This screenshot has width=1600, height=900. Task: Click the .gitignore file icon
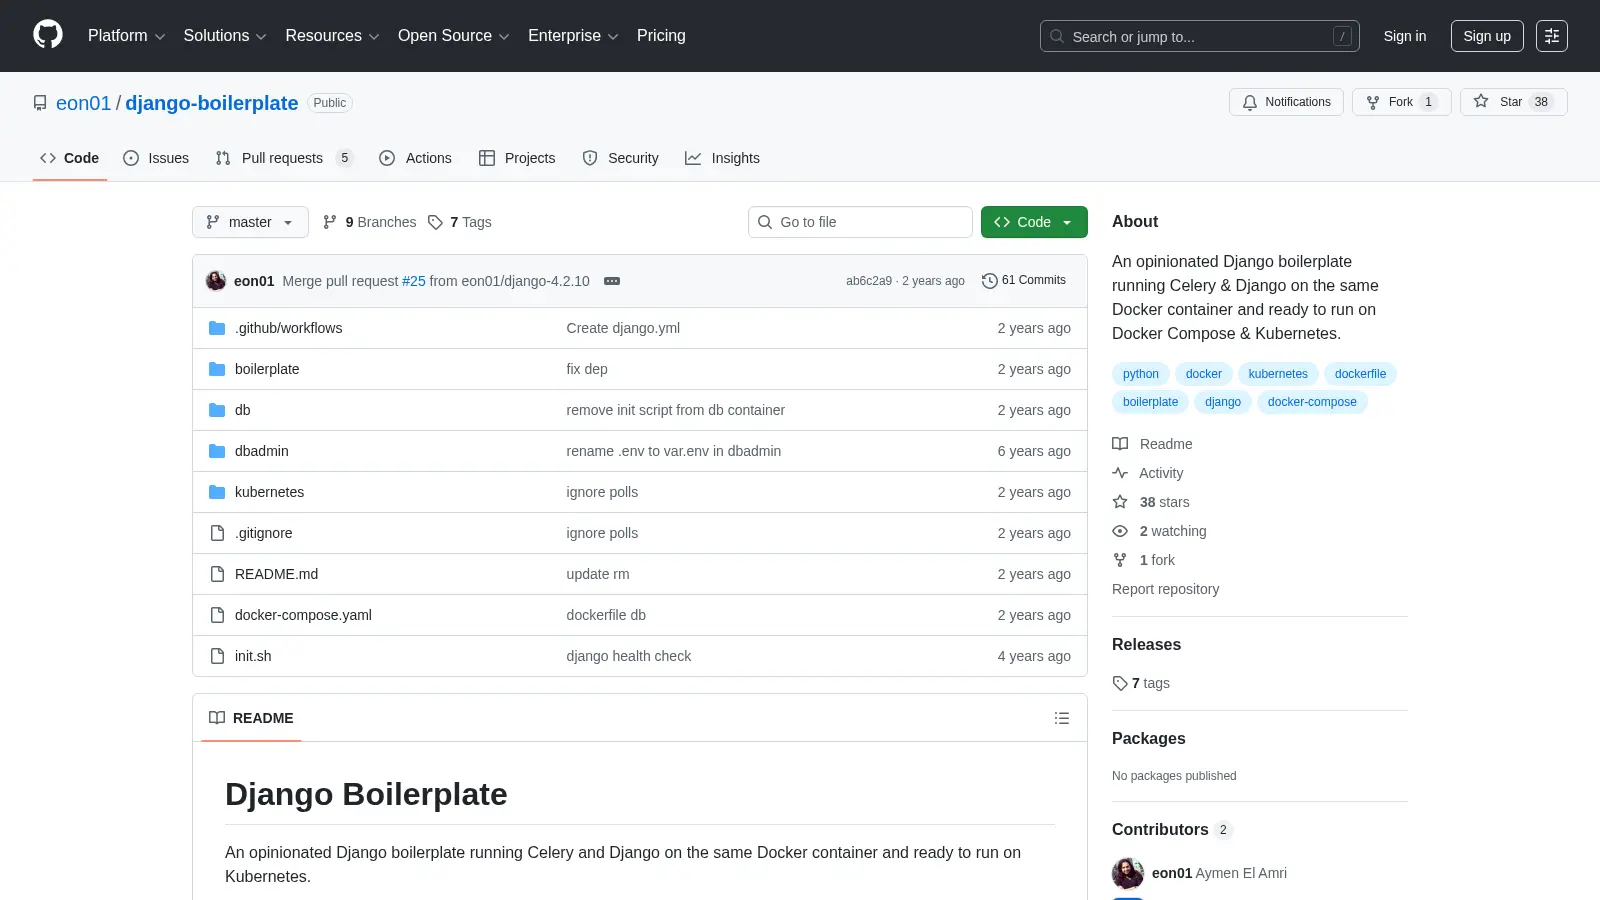(x=217, y=533)
